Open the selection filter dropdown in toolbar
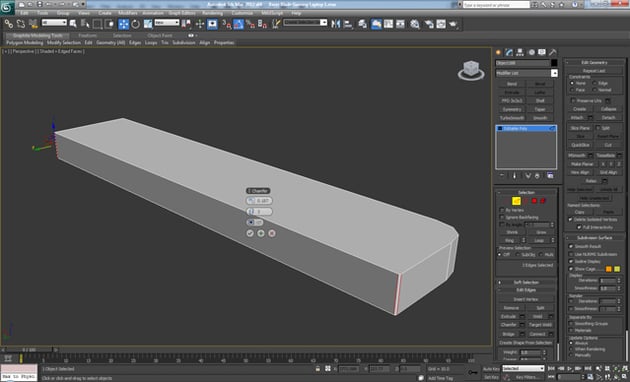 tap(54, 23)
